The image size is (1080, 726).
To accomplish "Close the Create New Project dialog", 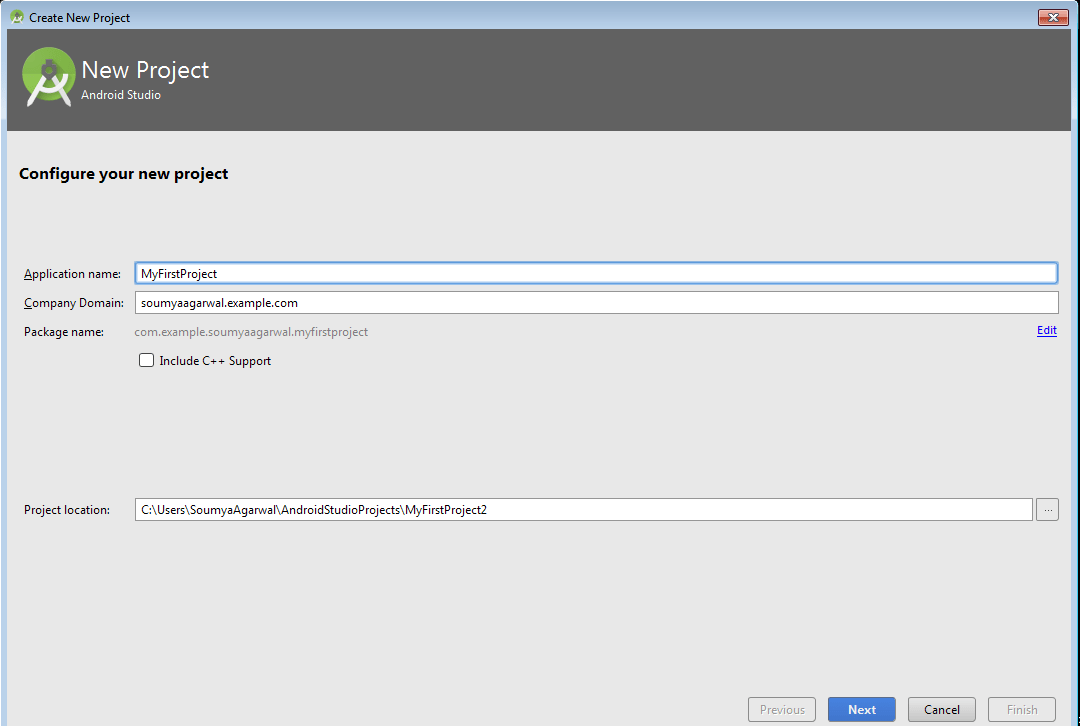I will click(1052, 17).
